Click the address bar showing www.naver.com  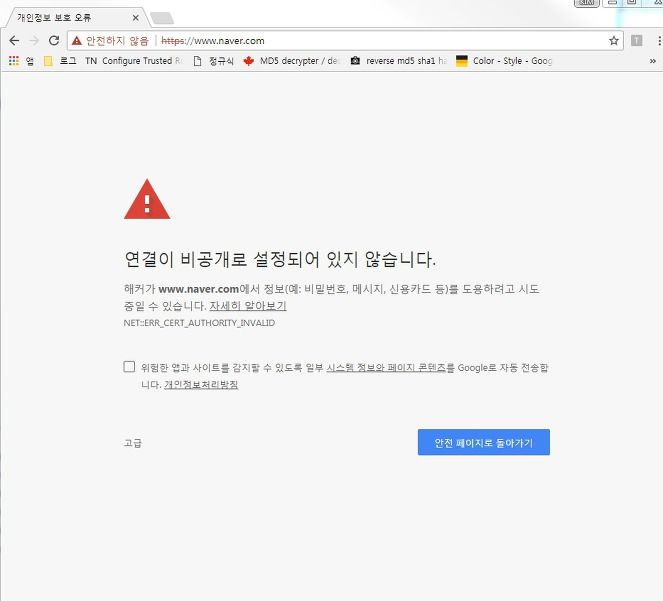[x=345, y=41]
